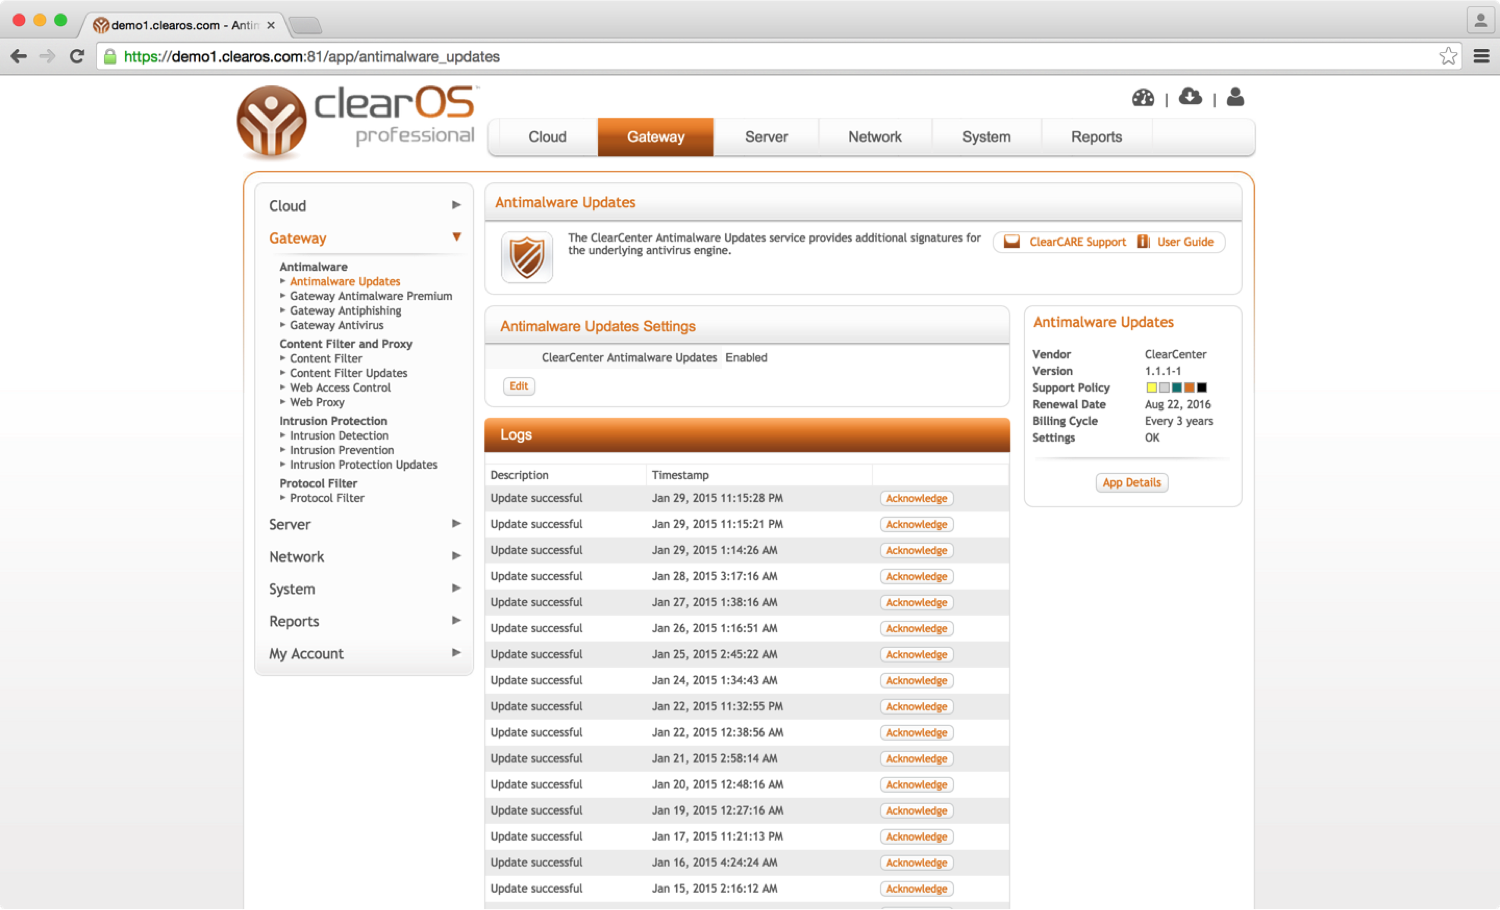
Task: Acknowledge the Jan 15 2:16:12 AM log
Action: click(916, 888)
